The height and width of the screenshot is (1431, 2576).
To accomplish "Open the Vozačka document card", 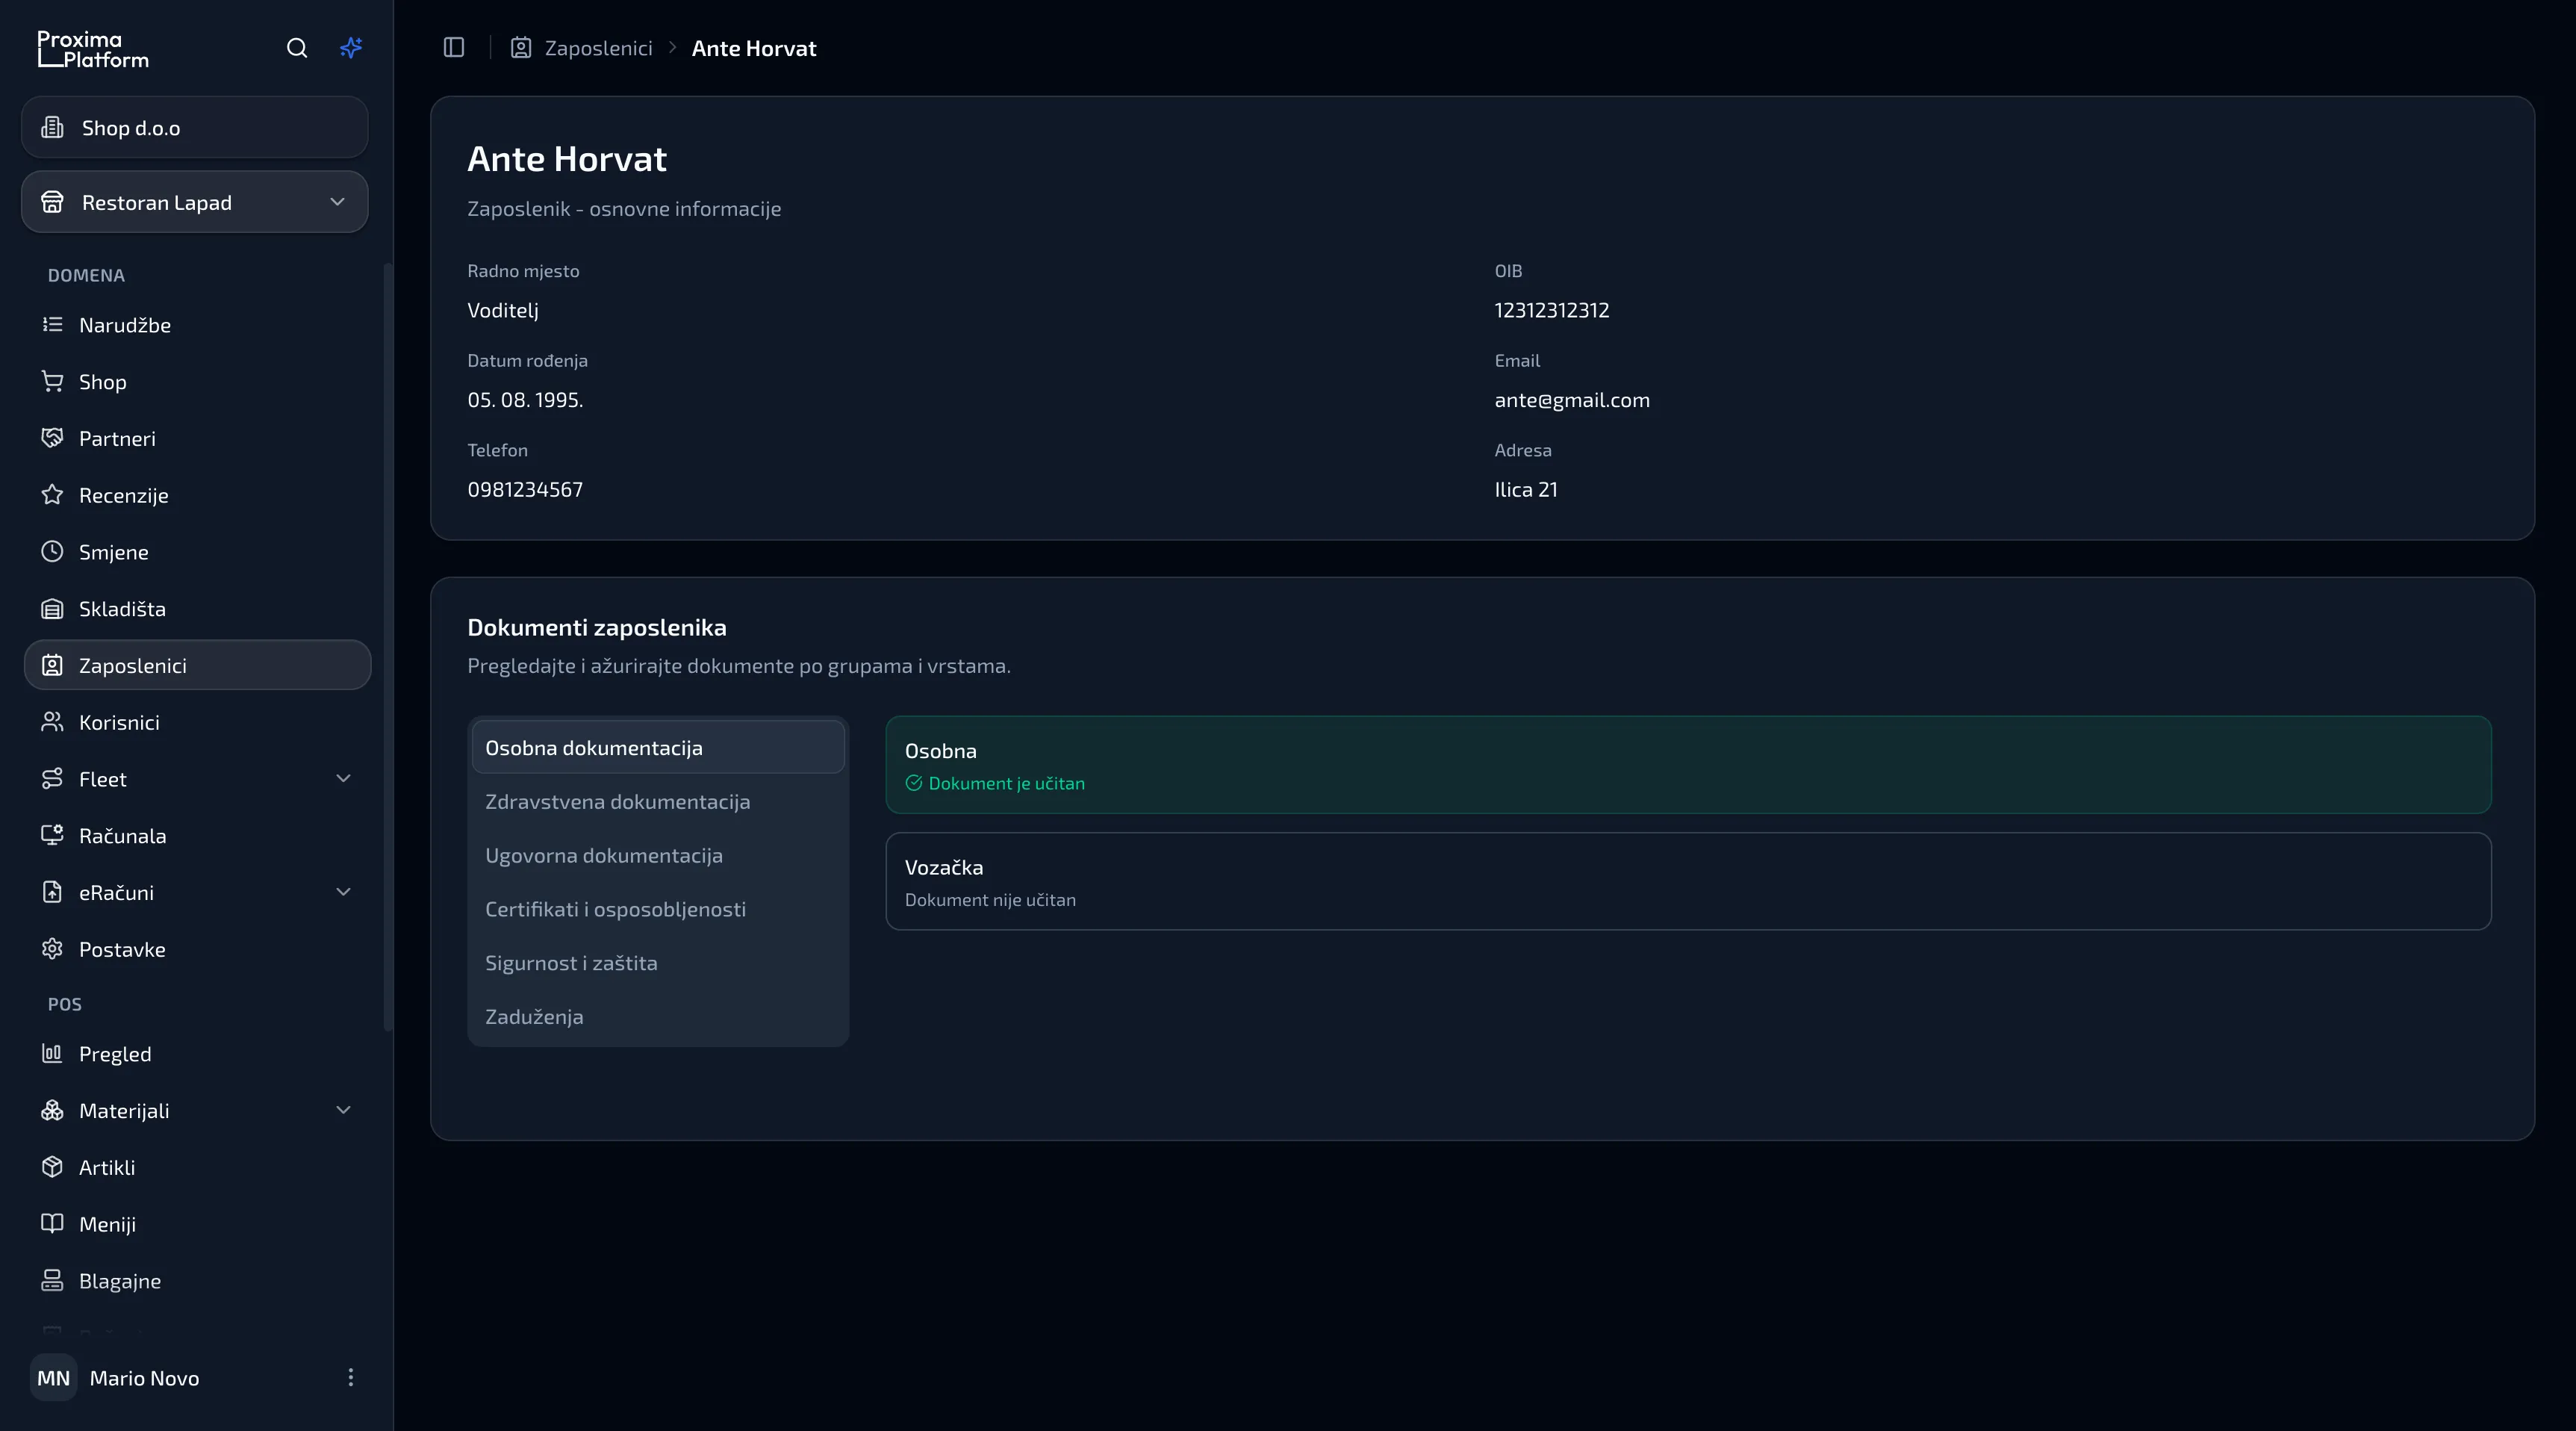I will pyautogui.click(x=1688, y=881).
